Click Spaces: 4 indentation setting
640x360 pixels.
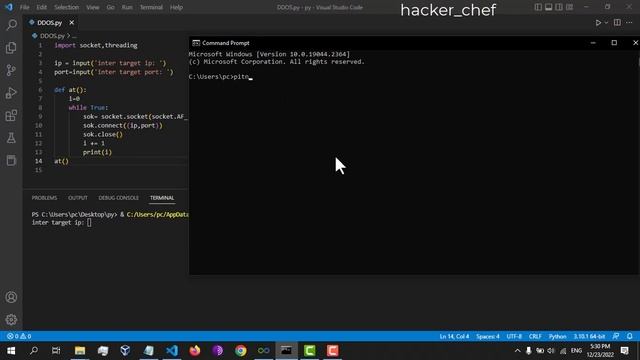[488, 337]
